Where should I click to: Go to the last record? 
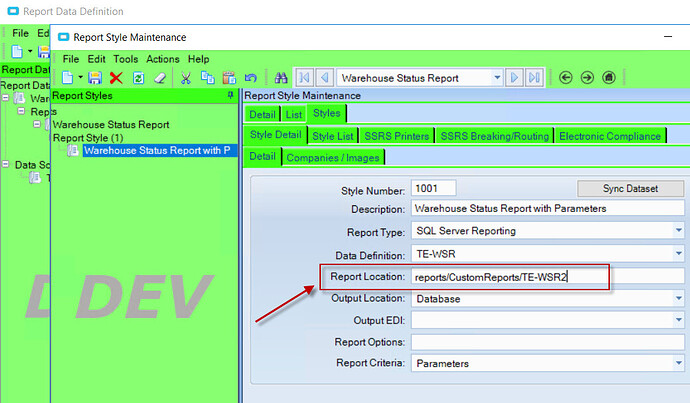pyautogui.click(x=535, y=78)
